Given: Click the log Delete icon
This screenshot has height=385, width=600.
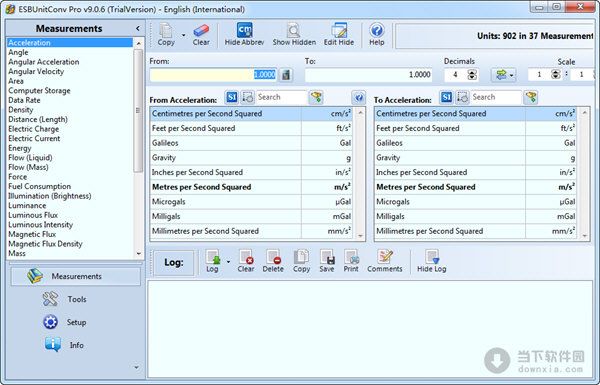Looking at the screenshot, I should click(x=273, y=261).
